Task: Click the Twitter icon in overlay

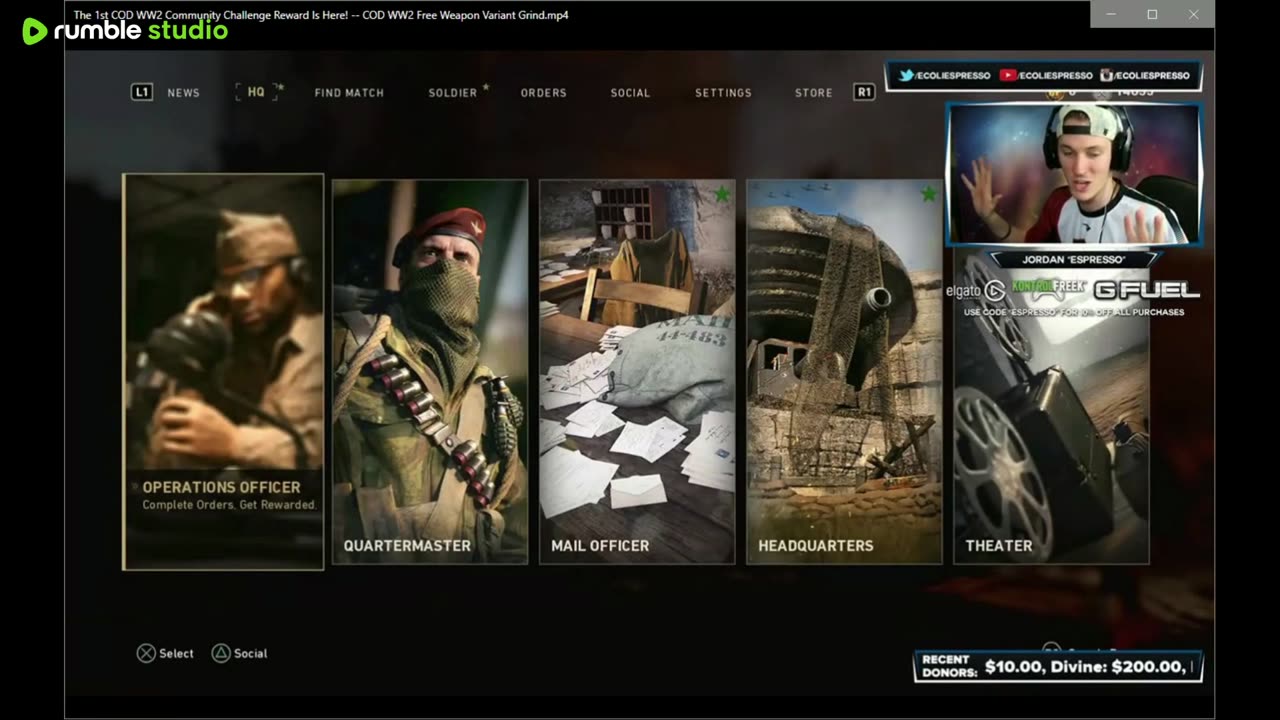Action: pyautogui.click(x=906, y=75)
